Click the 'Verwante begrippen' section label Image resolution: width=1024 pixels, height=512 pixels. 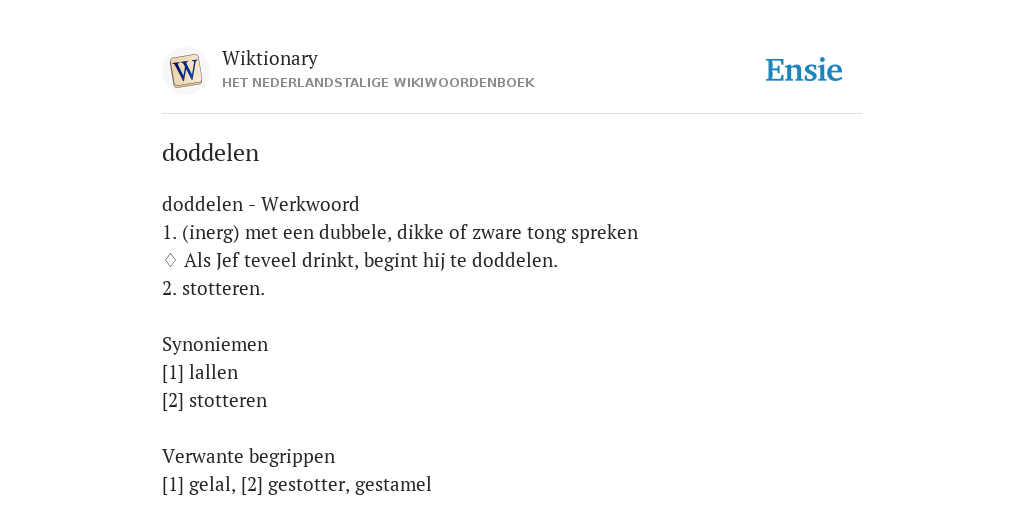pos(248,456)
